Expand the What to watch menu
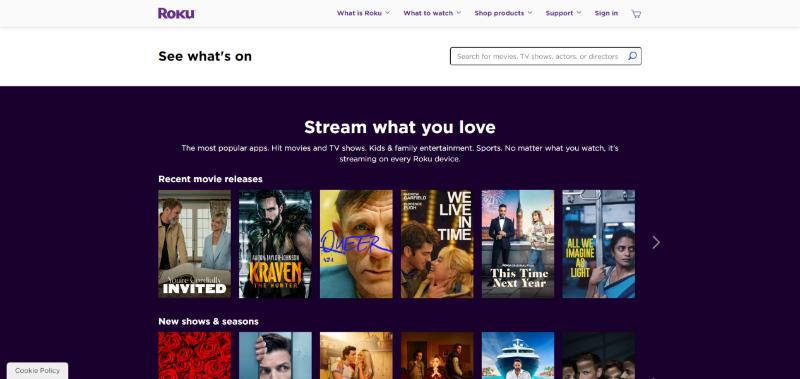The height and width of the screenshot is (379, 800). 432,13
